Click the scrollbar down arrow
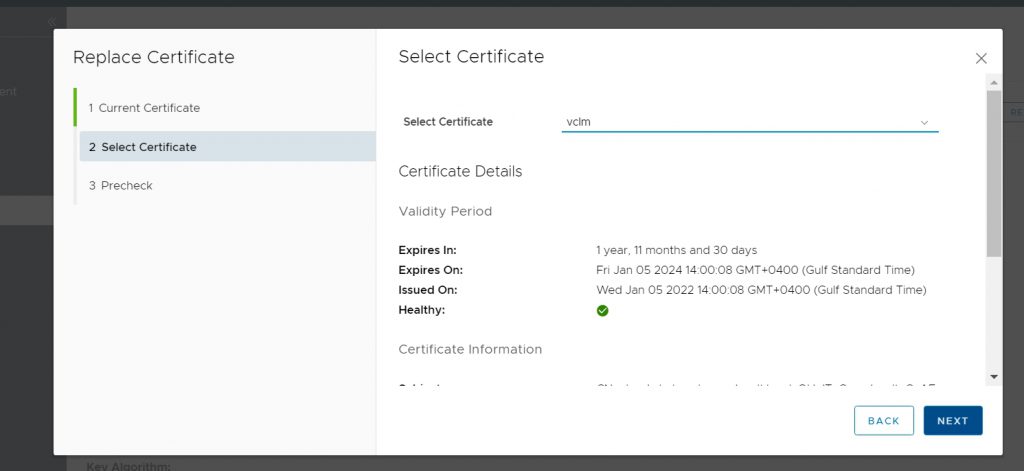This screenshot has height=471, width=1024. 993,377
